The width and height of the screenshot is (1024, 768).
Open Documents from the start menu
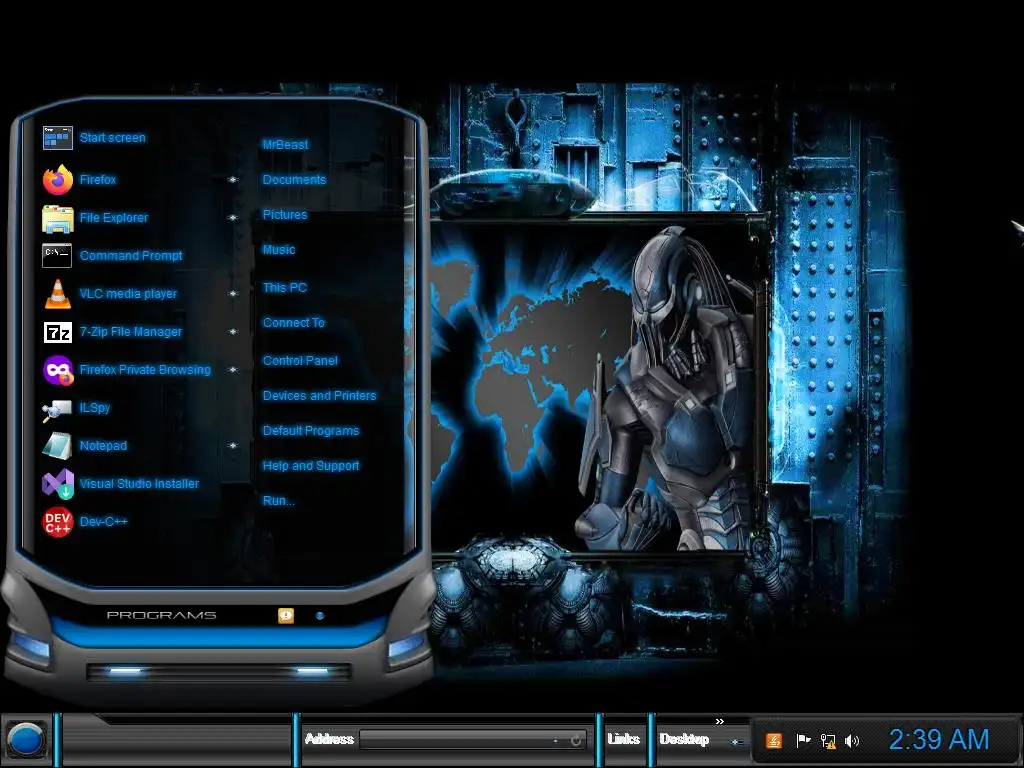tap(294, 180)
